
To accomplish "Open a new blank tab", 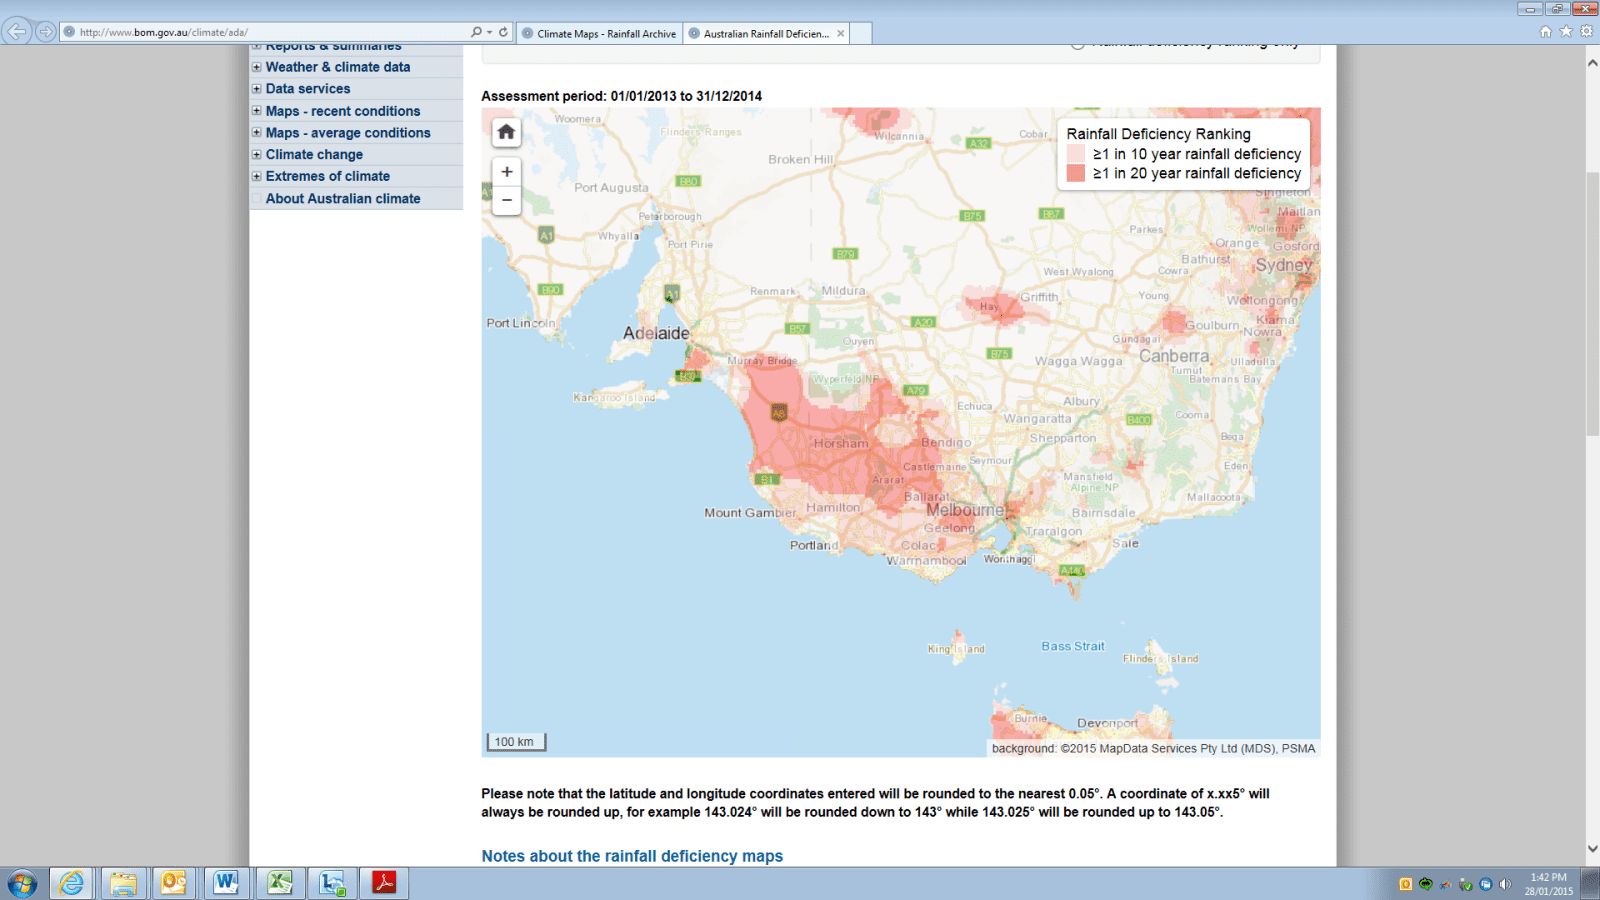I will (x=861, y=33).
